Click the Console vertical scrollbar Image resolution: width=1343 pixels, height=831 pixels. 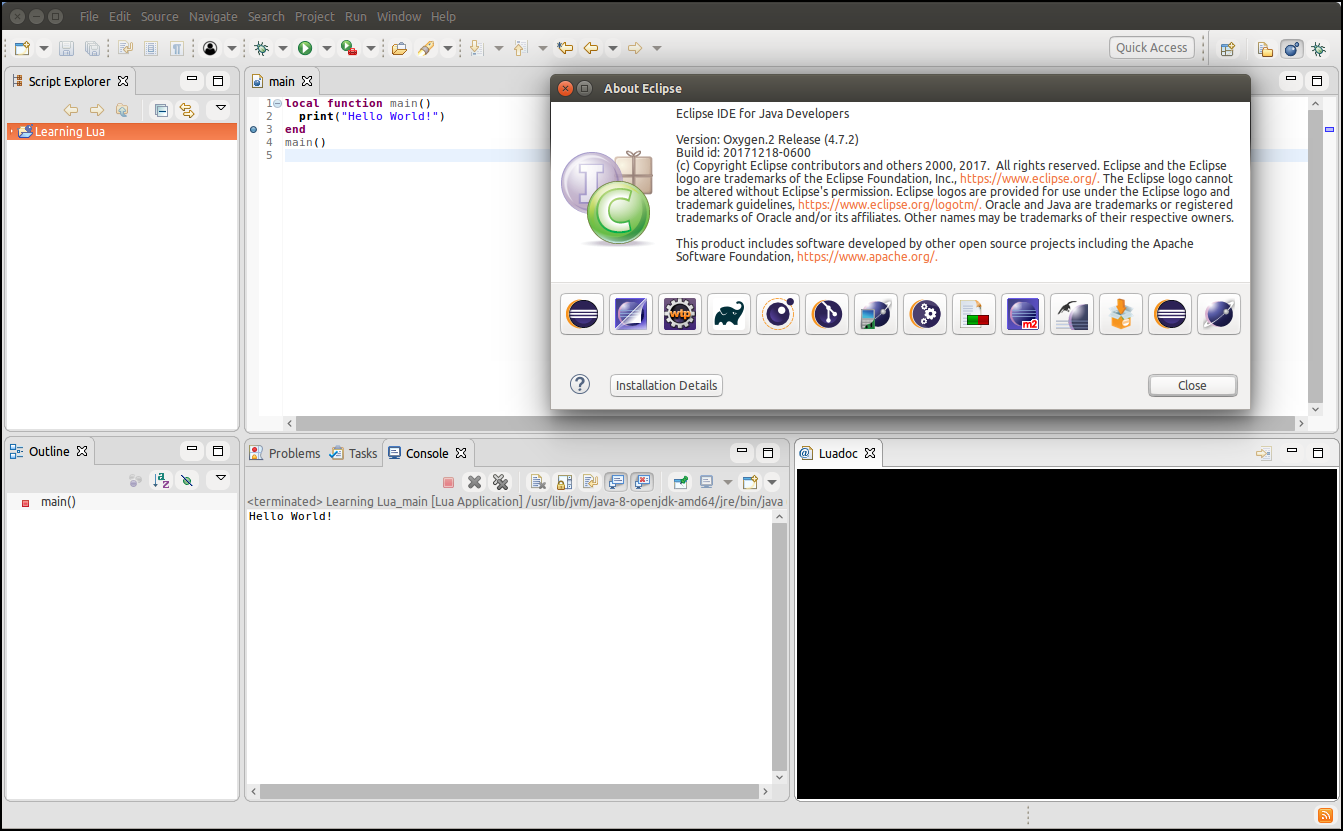point(780,645)
